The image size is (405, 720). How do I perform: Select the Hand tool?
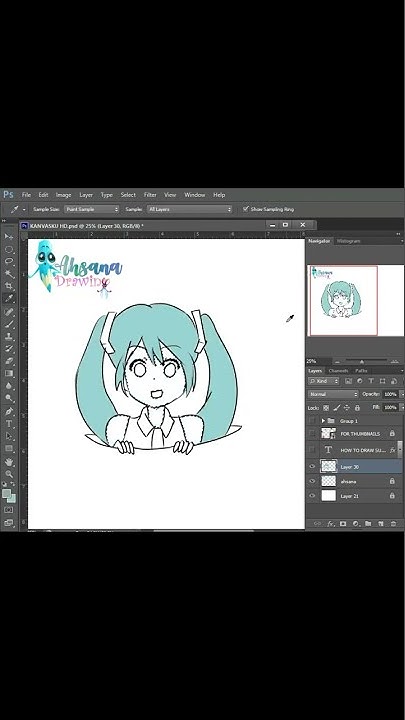9,462
